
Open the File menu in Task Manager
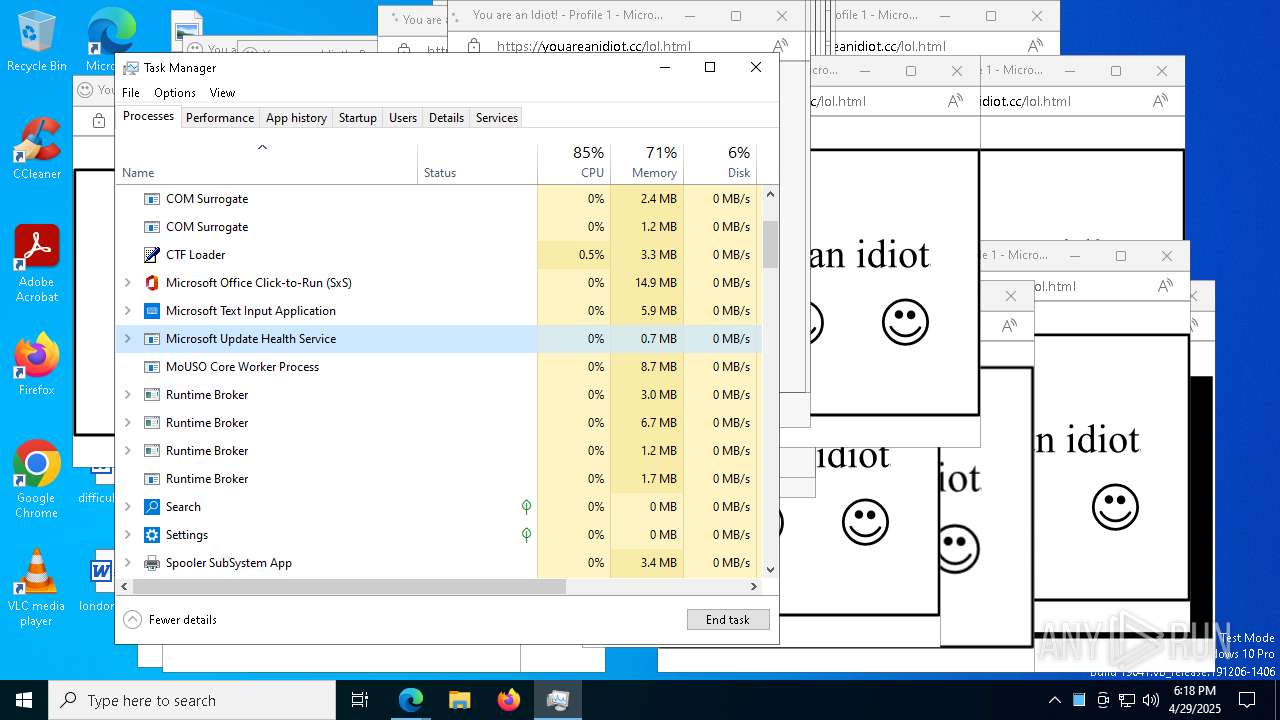131,93
